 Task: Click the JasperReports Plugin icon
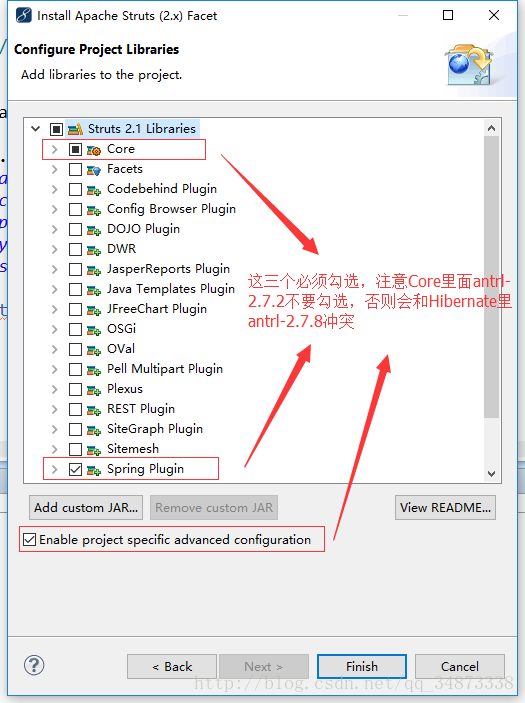click(94, 270)
